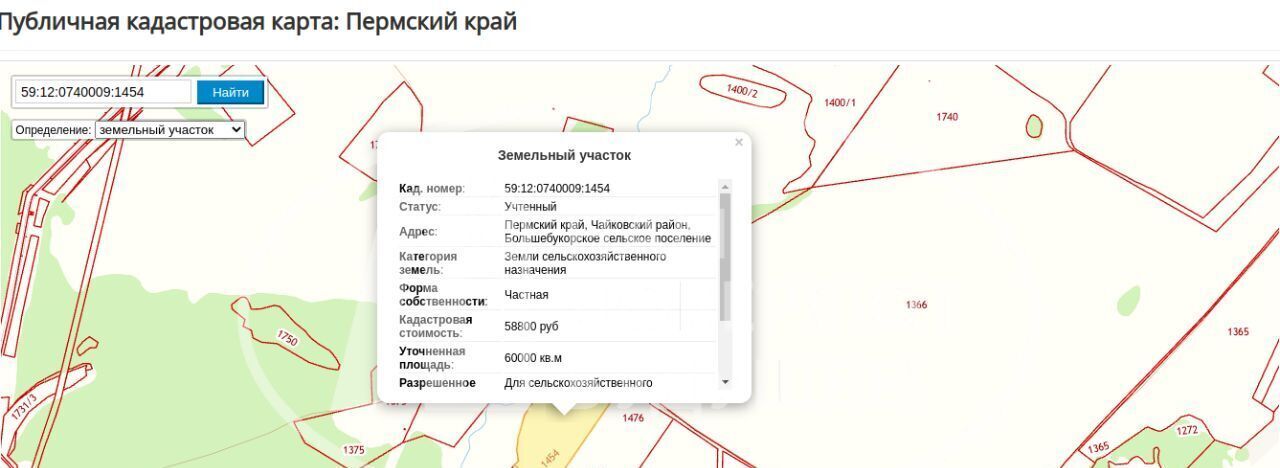Screen dimensions: 1280x468
Task: Click cadastral number value 59:12:0740009:1454 in popup
Action: 557,188
